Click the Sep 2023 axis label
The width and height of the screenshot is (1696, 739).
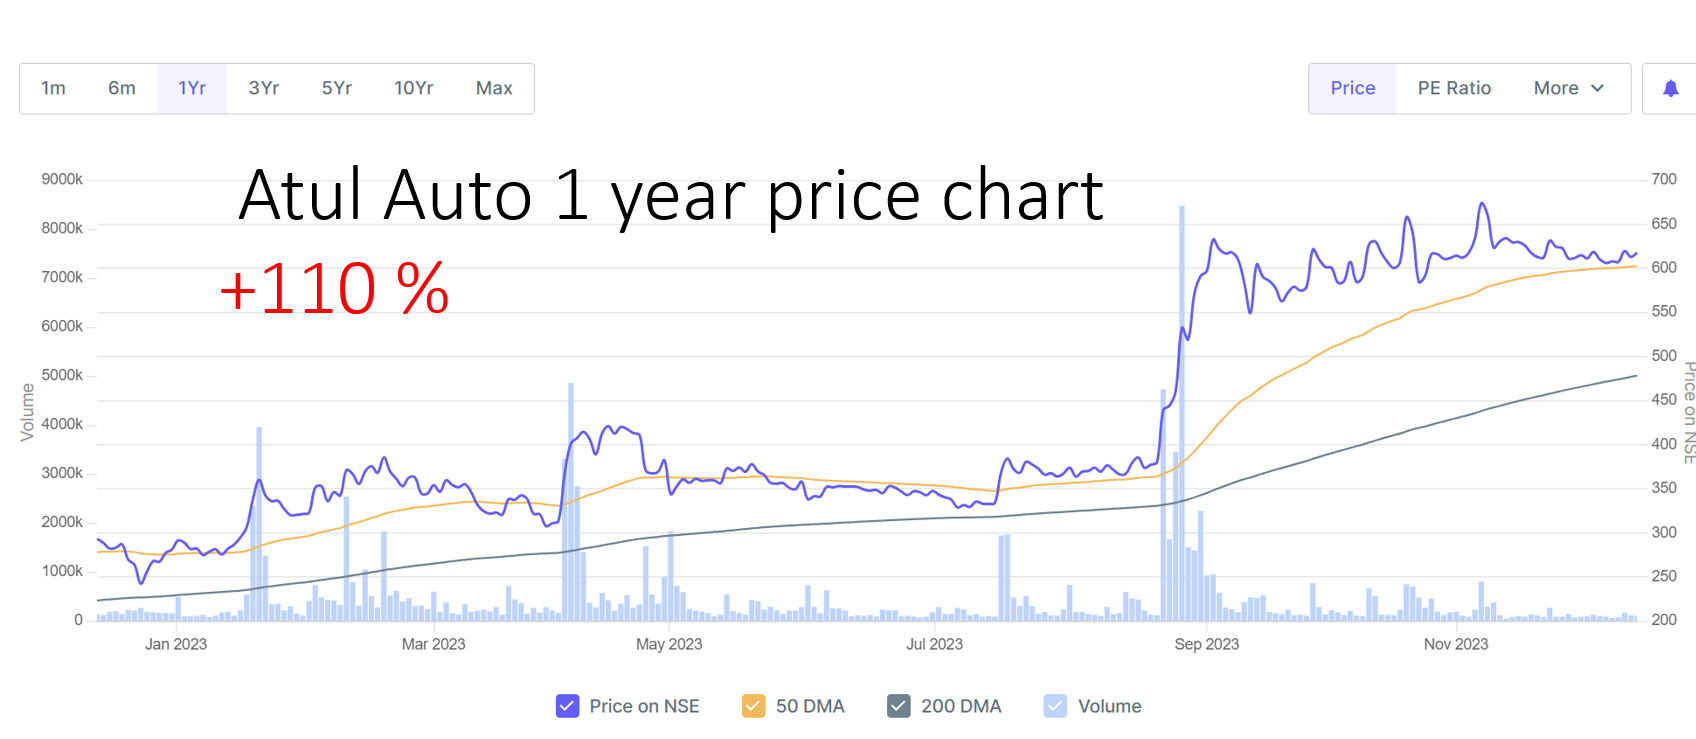point(1206,644)
